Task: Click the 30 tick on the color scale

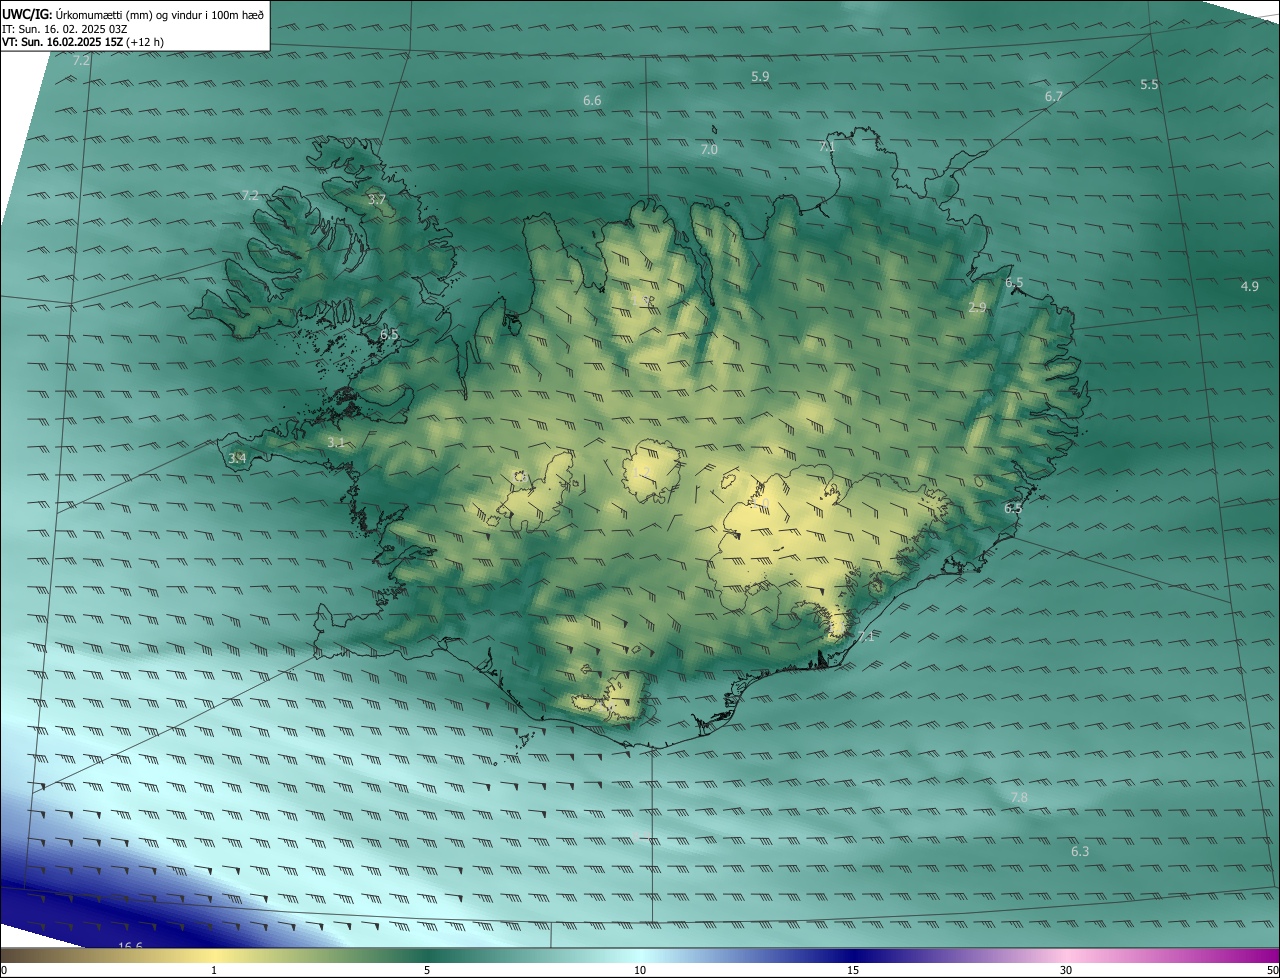Action: tap(1066, 970)
